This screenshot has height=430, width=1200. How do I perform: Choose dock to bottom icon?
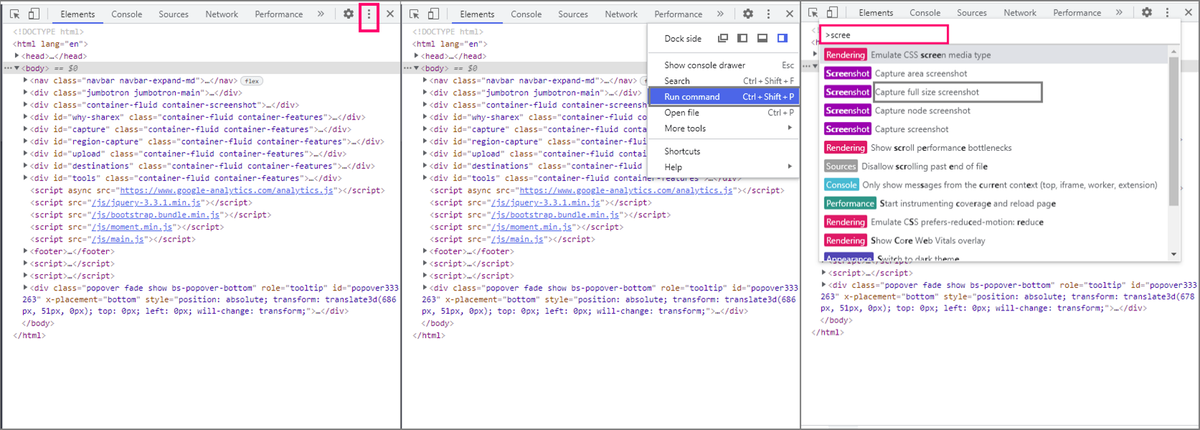[x=763, y=37]
